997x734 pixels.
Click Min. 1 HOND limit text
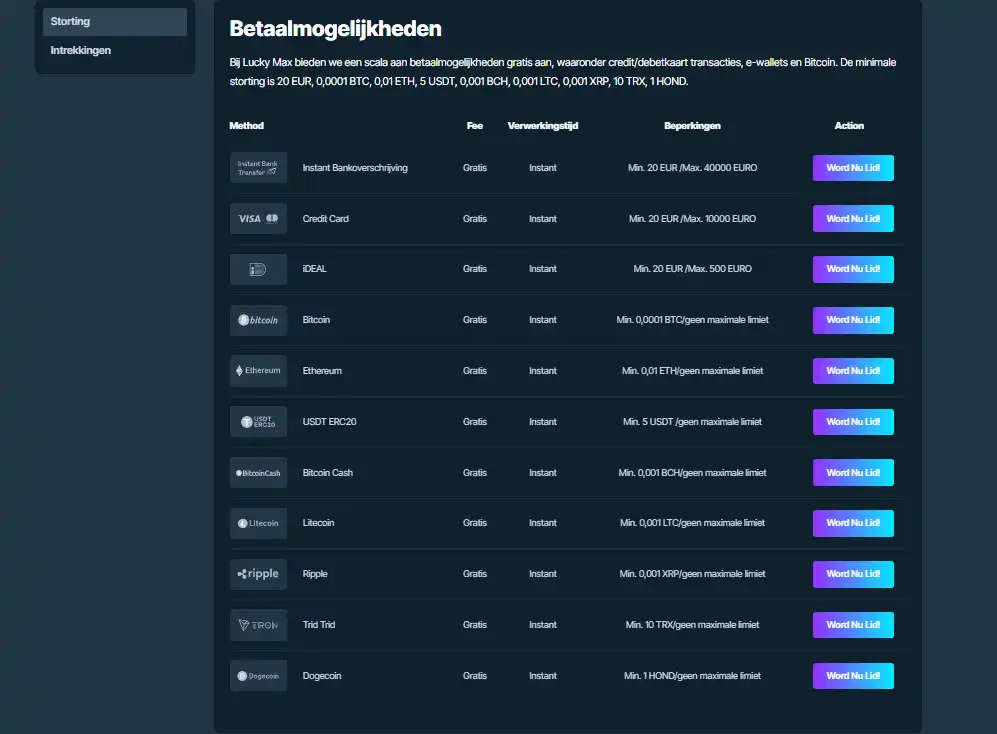point(692,675)
